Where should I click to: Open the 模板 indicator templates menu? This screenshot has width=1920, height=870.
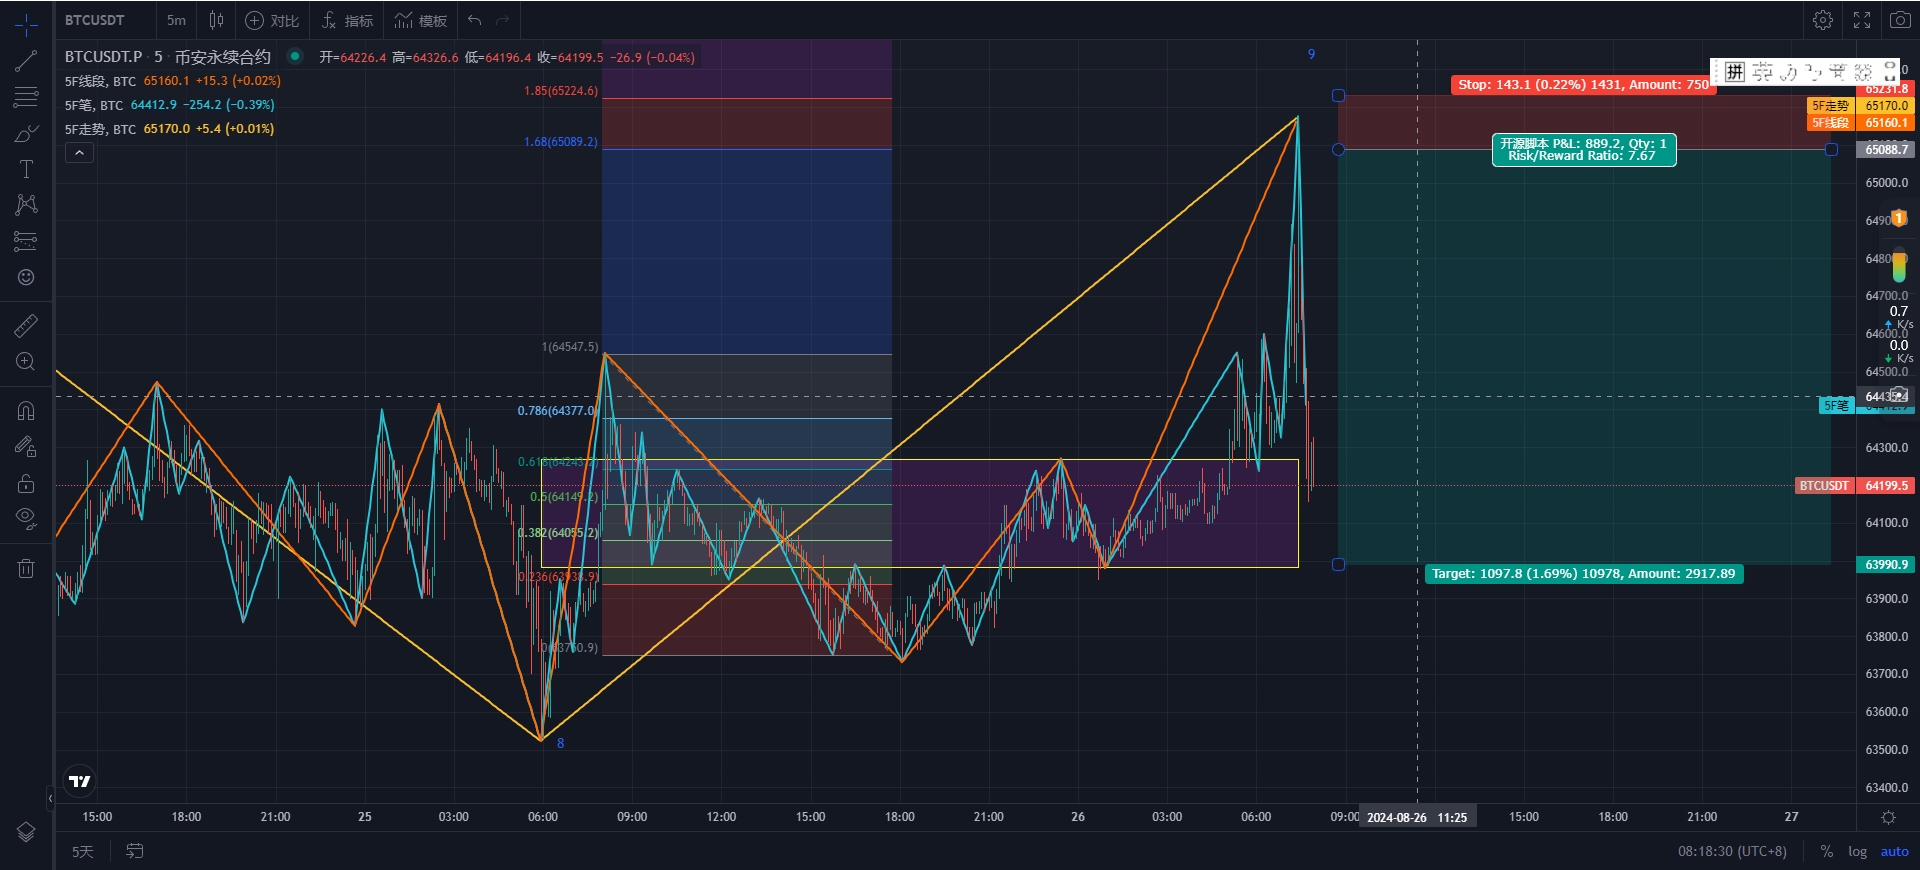click(421, 20)
